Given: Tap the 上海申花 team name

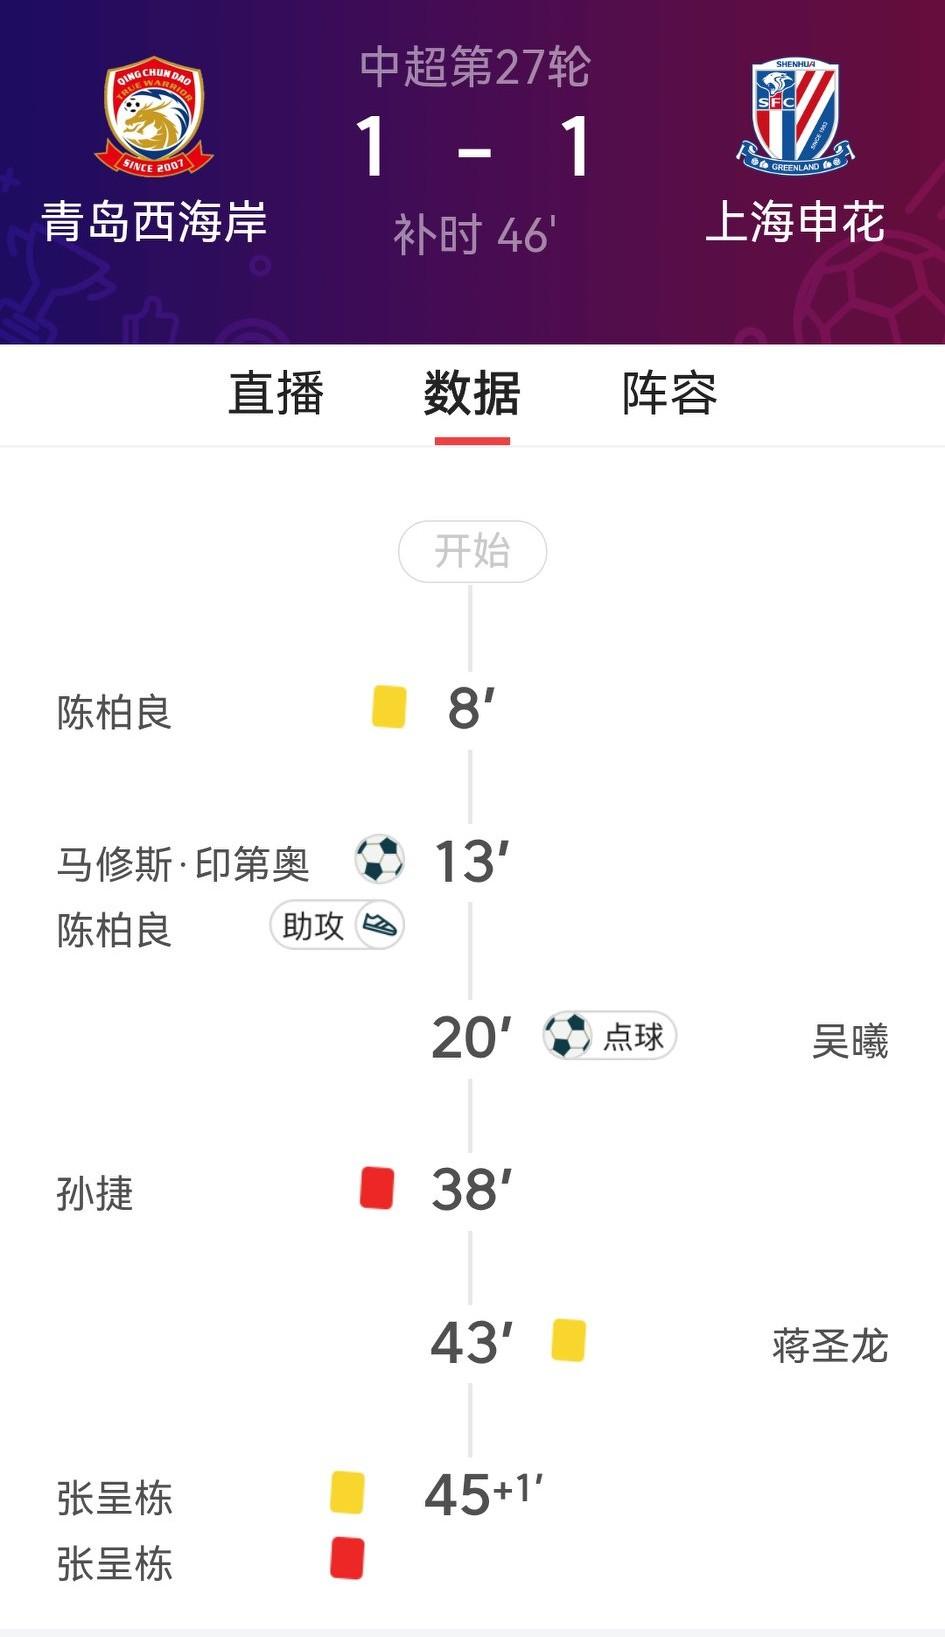Looking at the screenshot, I should [795, 222].
